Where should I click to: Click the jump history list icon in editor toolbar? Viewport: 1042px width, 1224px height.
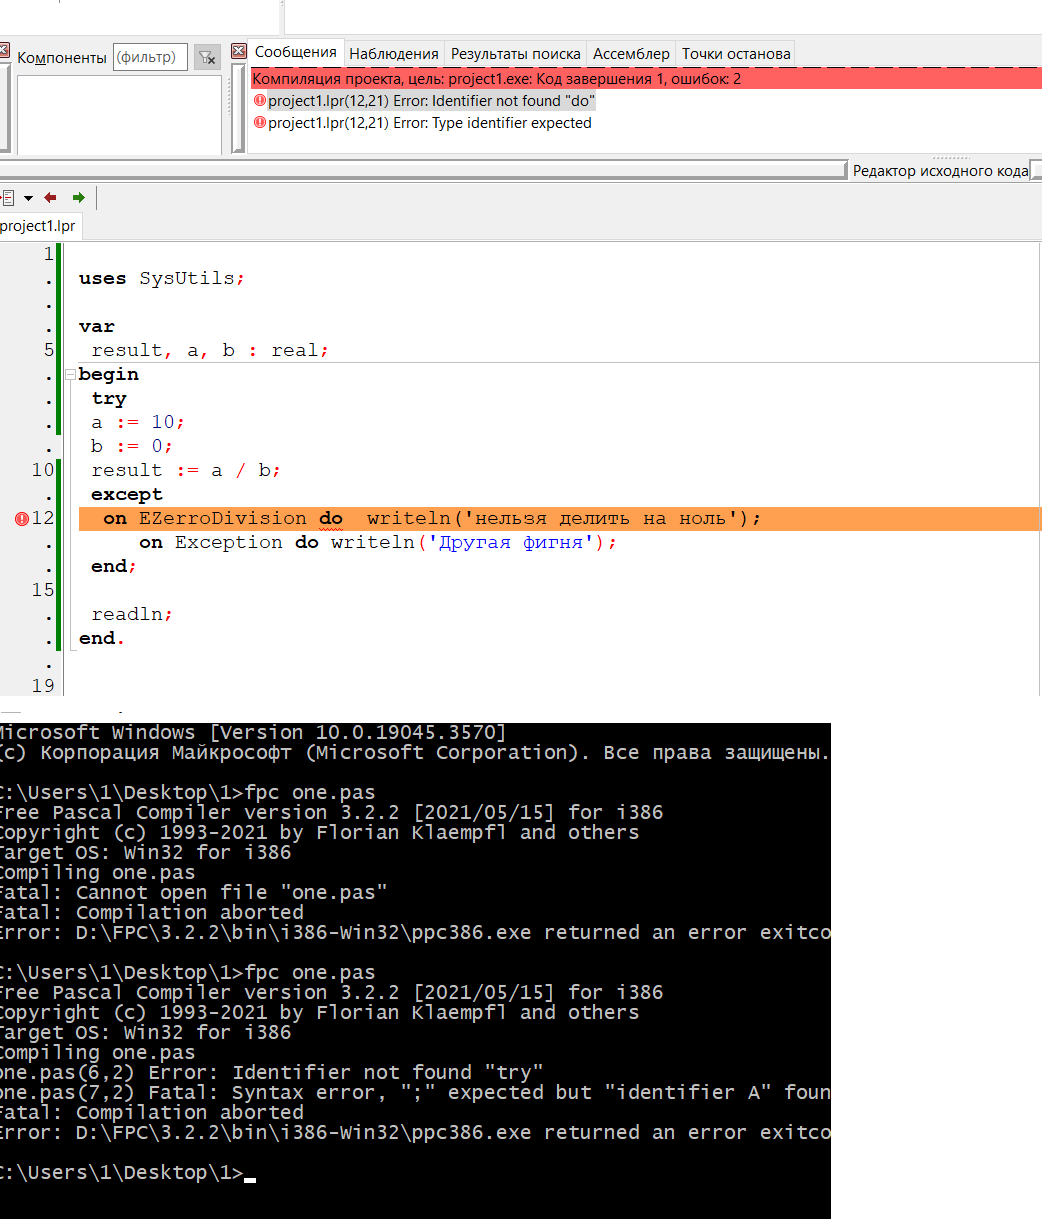[x=8, y=198]
